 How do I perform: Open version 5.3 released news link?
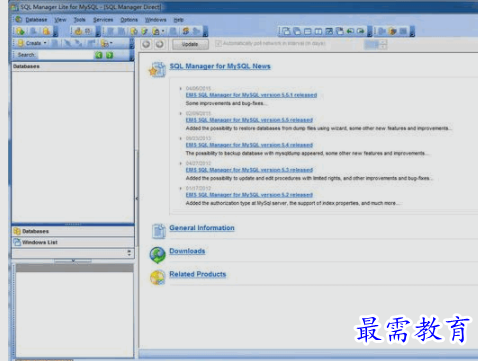[249, 170]
